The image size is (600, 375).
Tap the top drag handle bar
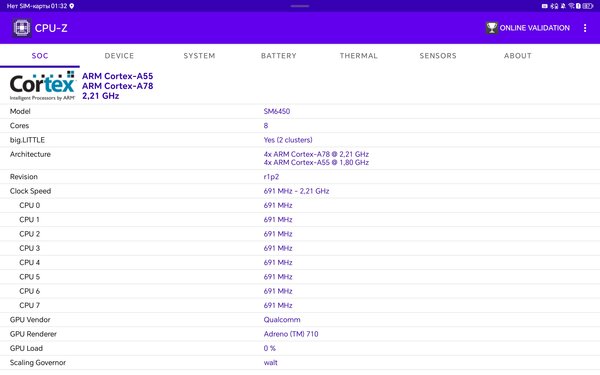coord(300,6)
